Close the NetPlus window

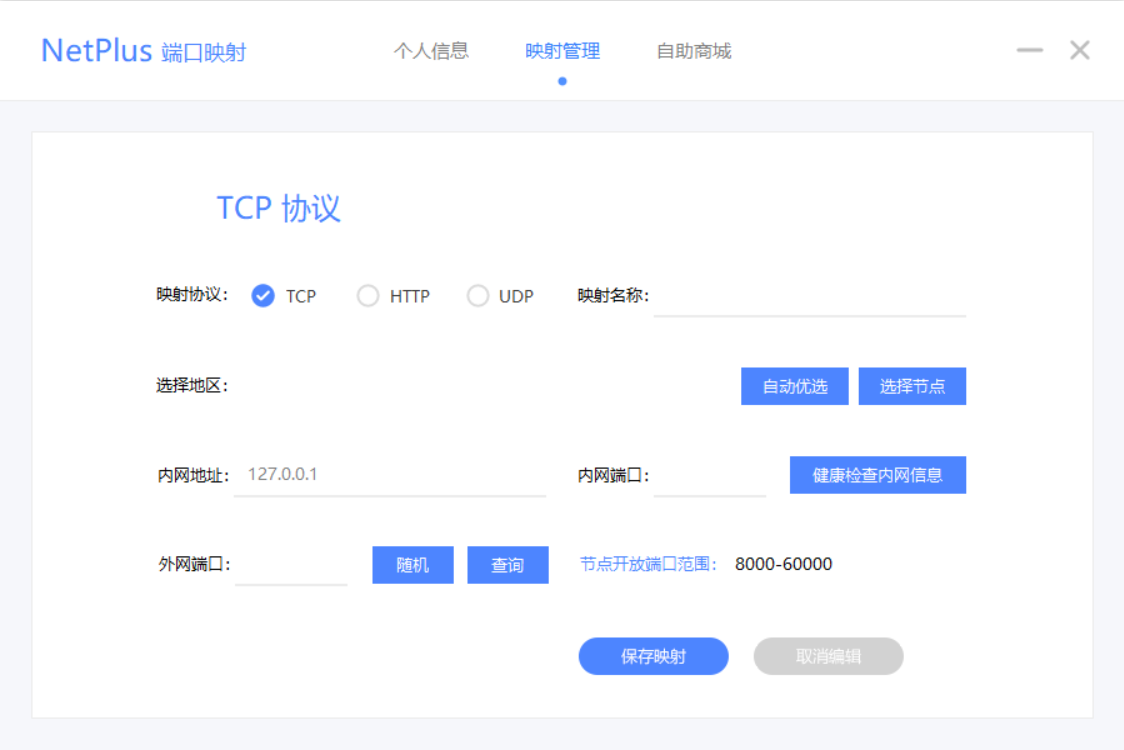[1079, 51]
